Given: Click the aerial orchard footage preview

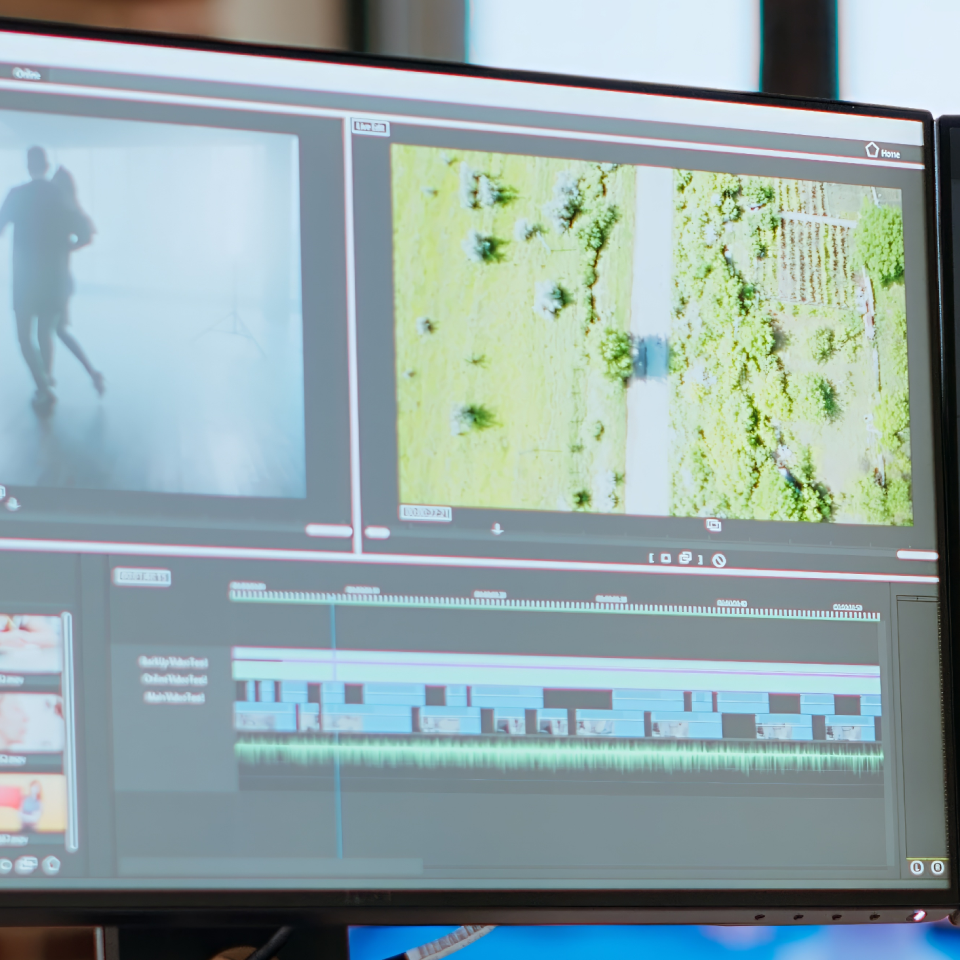Looking at the screenshot, I should coord(651,334).
